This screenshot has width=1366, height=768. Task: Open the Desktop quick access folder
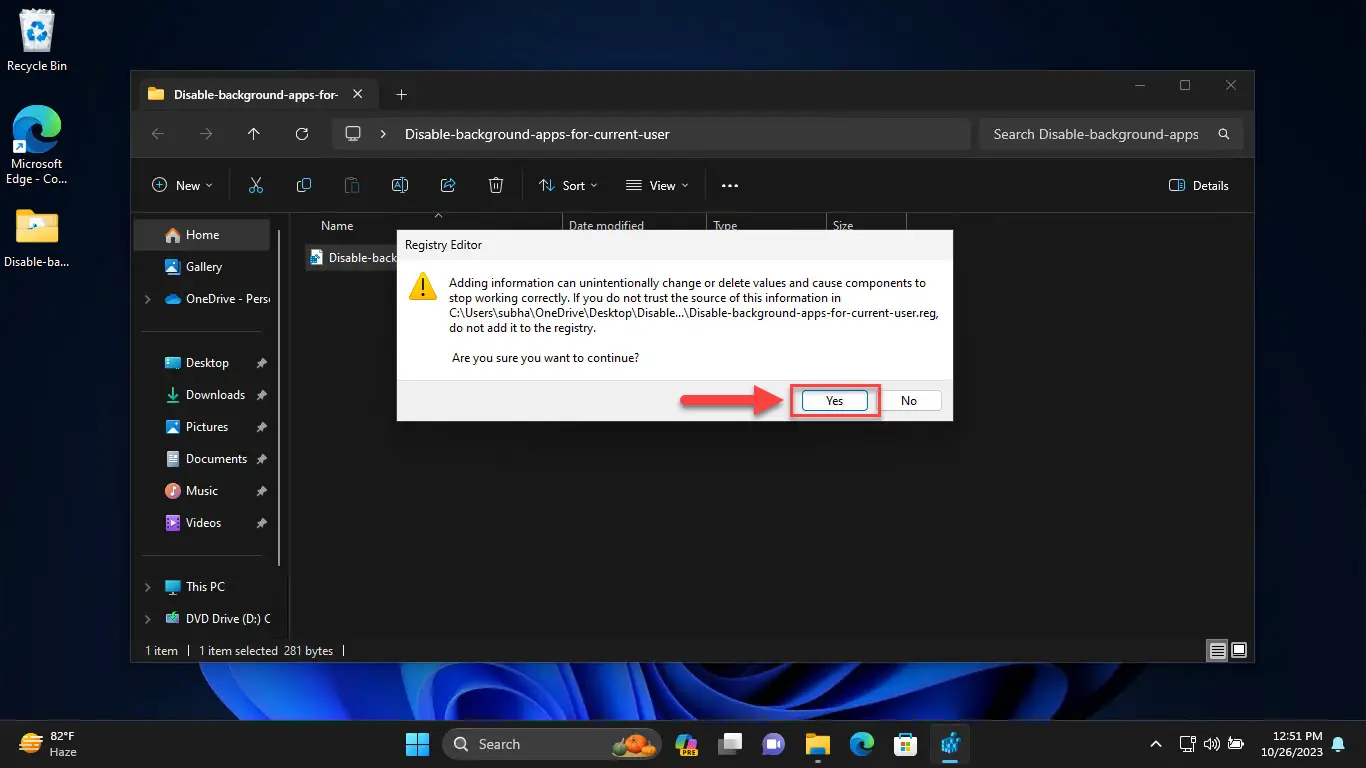pos(207,363)
